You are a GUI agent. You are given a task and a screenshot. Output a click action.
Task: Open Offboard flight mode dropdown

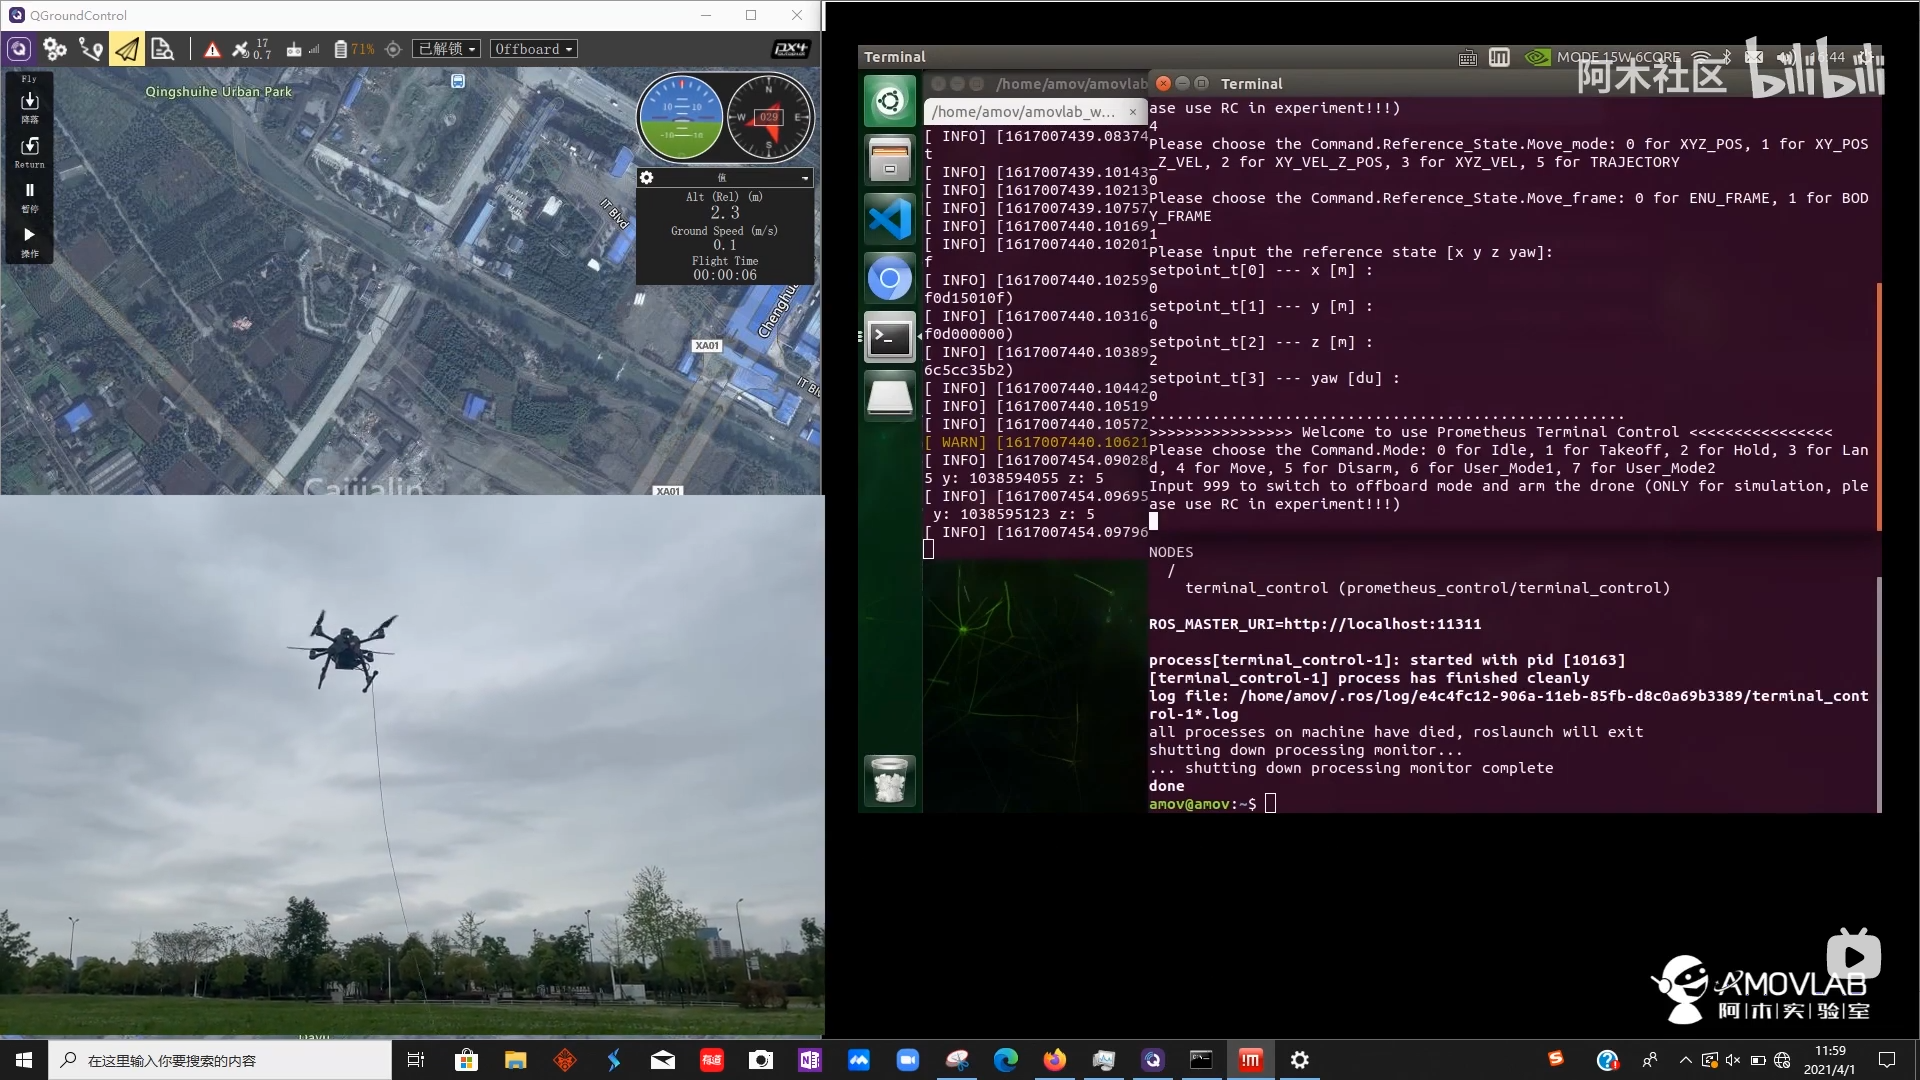coord(534,49)
